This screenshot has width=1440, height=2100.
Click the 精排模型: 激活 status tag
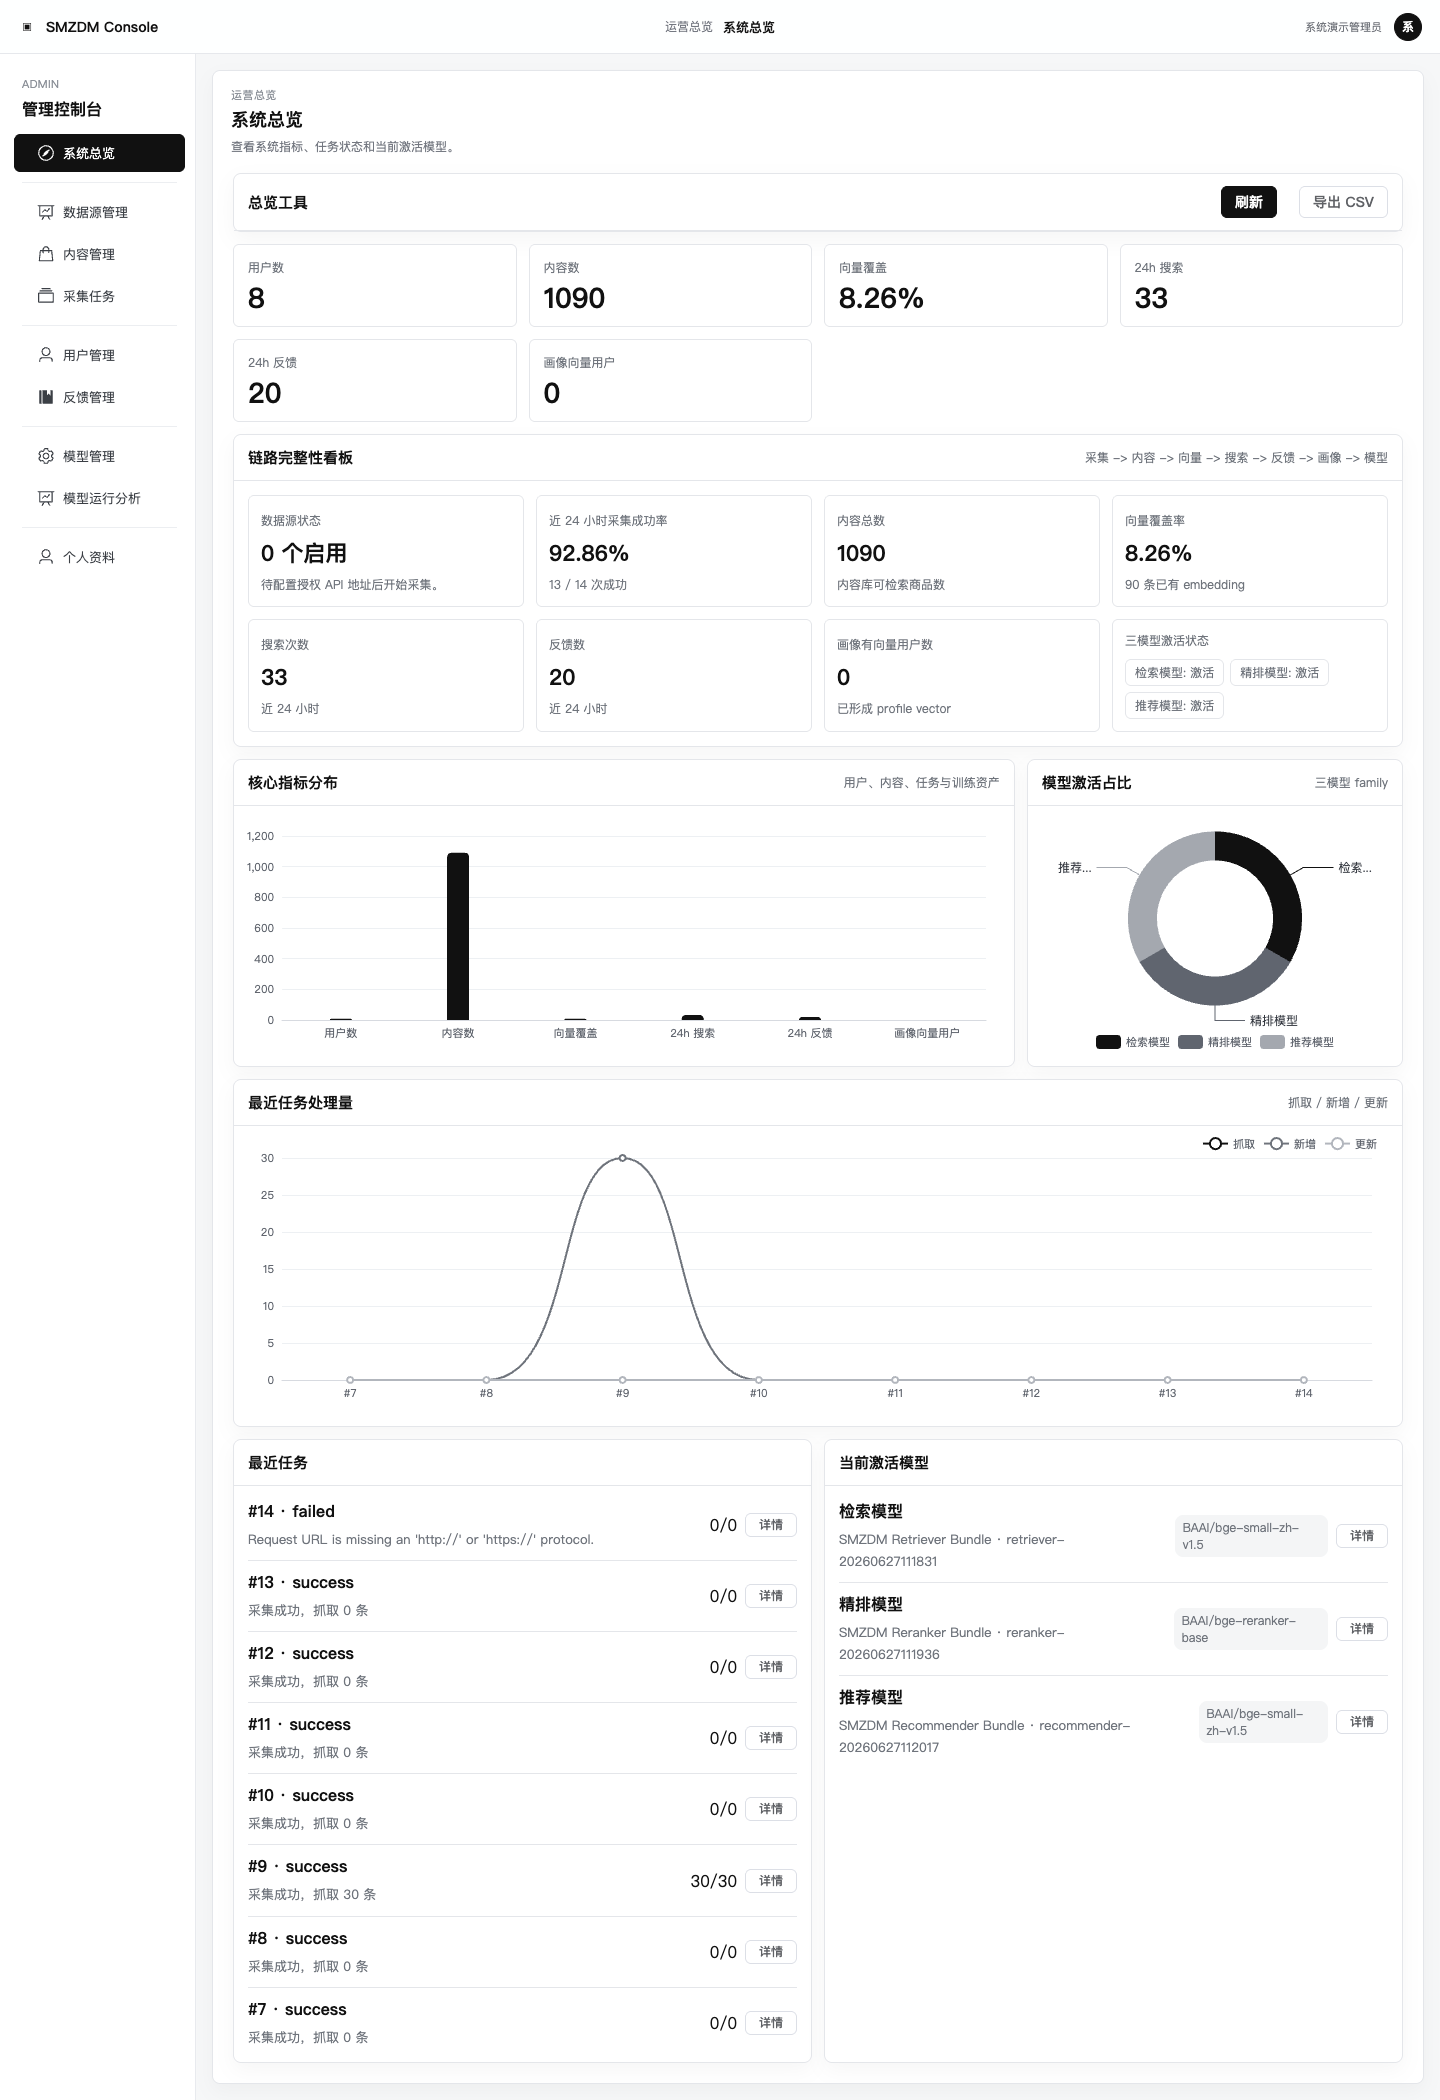pyautogui.click(x=1279, y=673)
